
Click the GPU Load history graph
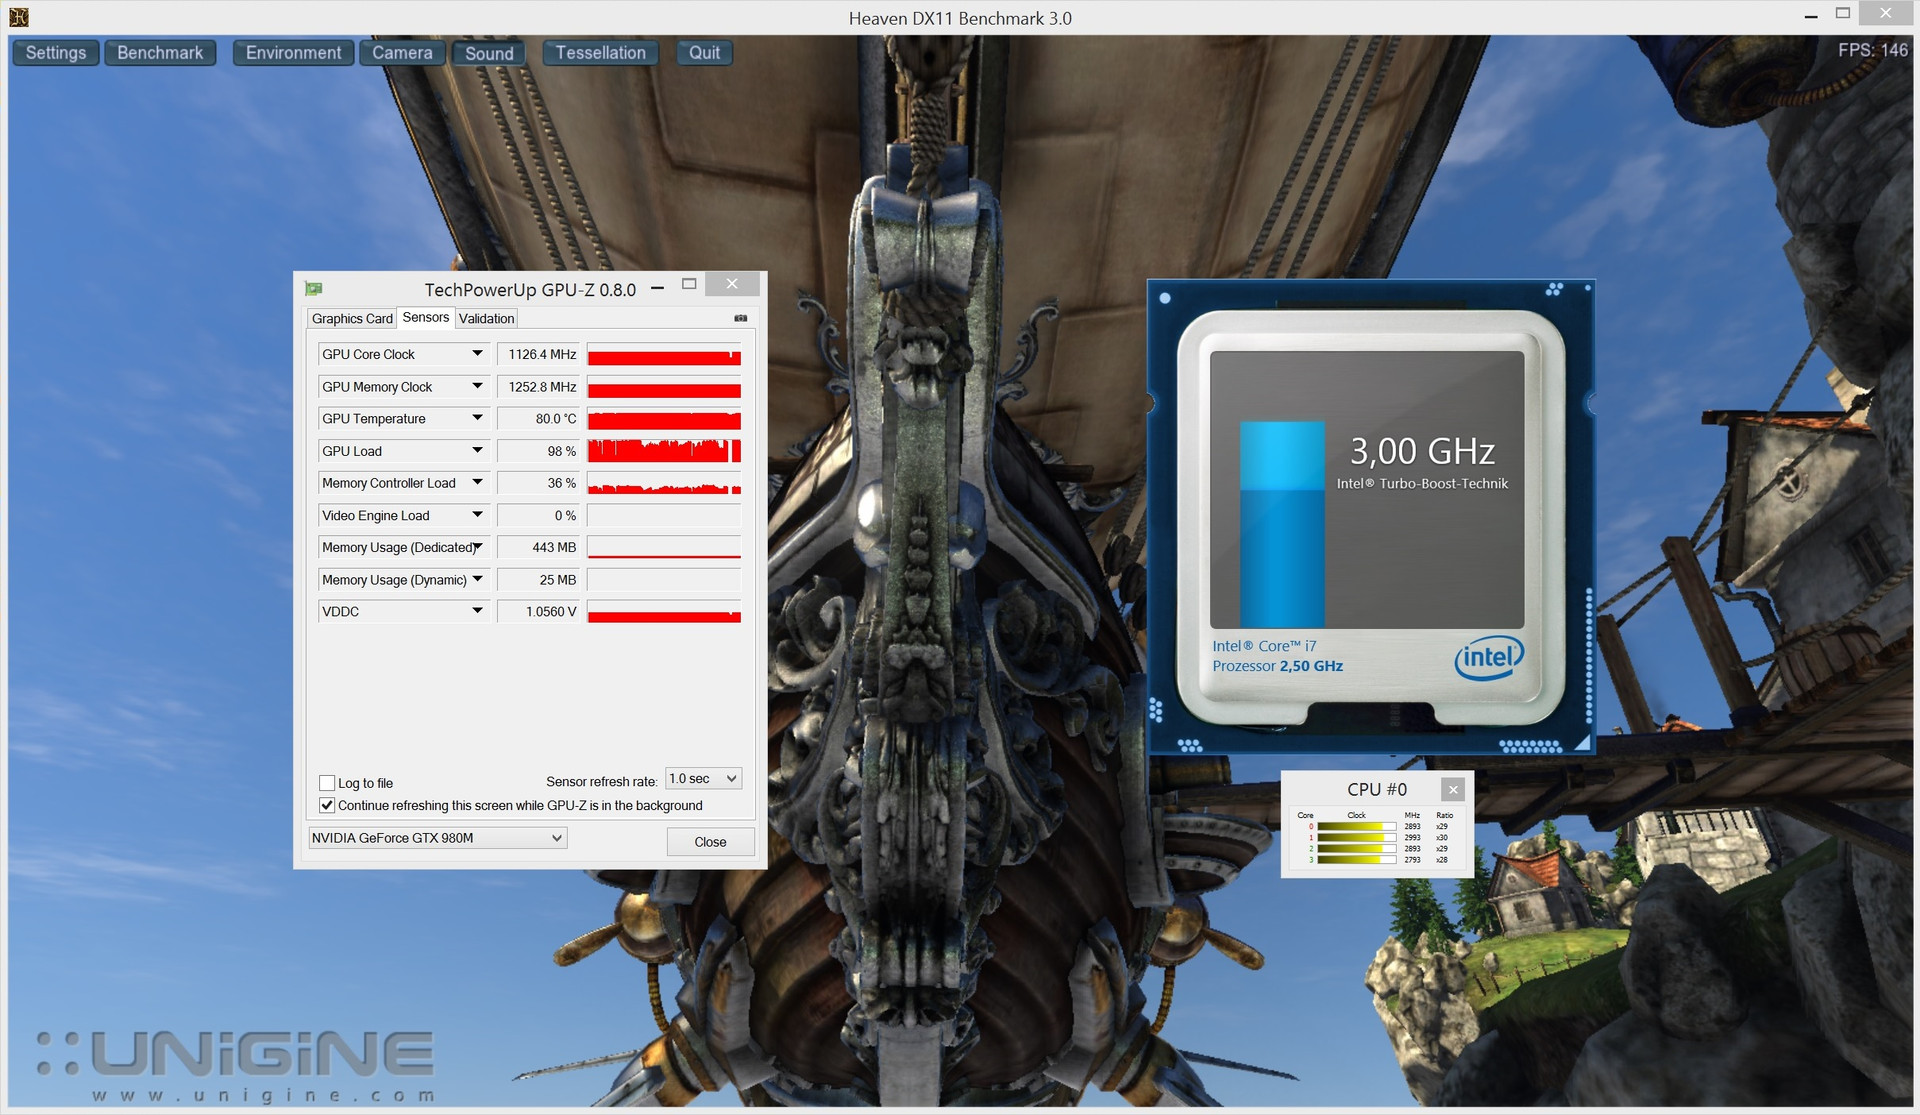tap(664, 451)
